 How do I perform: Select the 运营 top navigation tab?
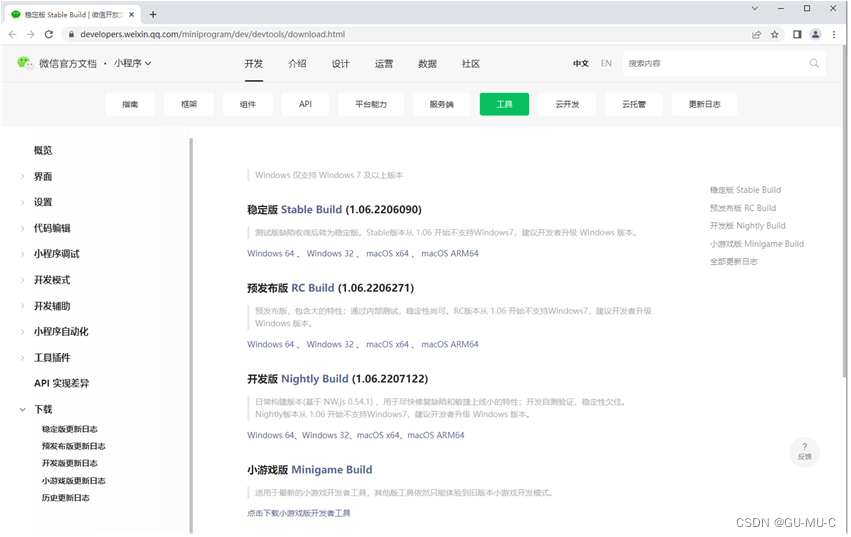[x=384, y=64]
